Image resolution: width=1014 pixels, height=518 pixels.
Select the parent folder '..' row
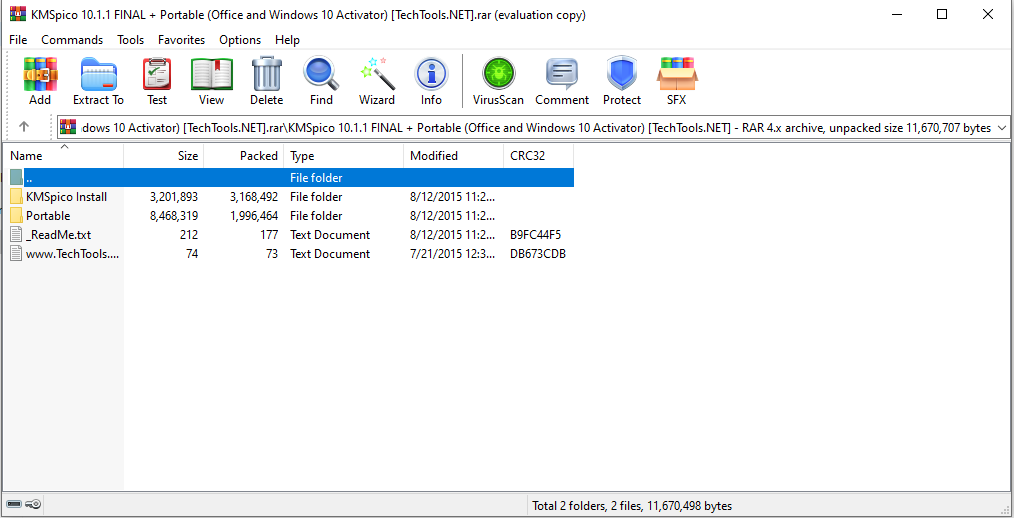(x=292, y=177)
